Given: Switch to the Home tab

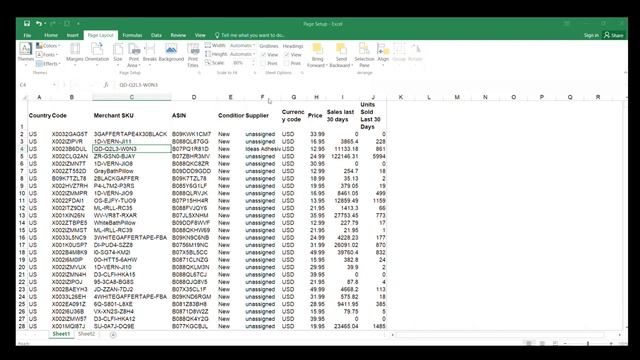Looking at the screenshot, I should (x=51, y=36).
